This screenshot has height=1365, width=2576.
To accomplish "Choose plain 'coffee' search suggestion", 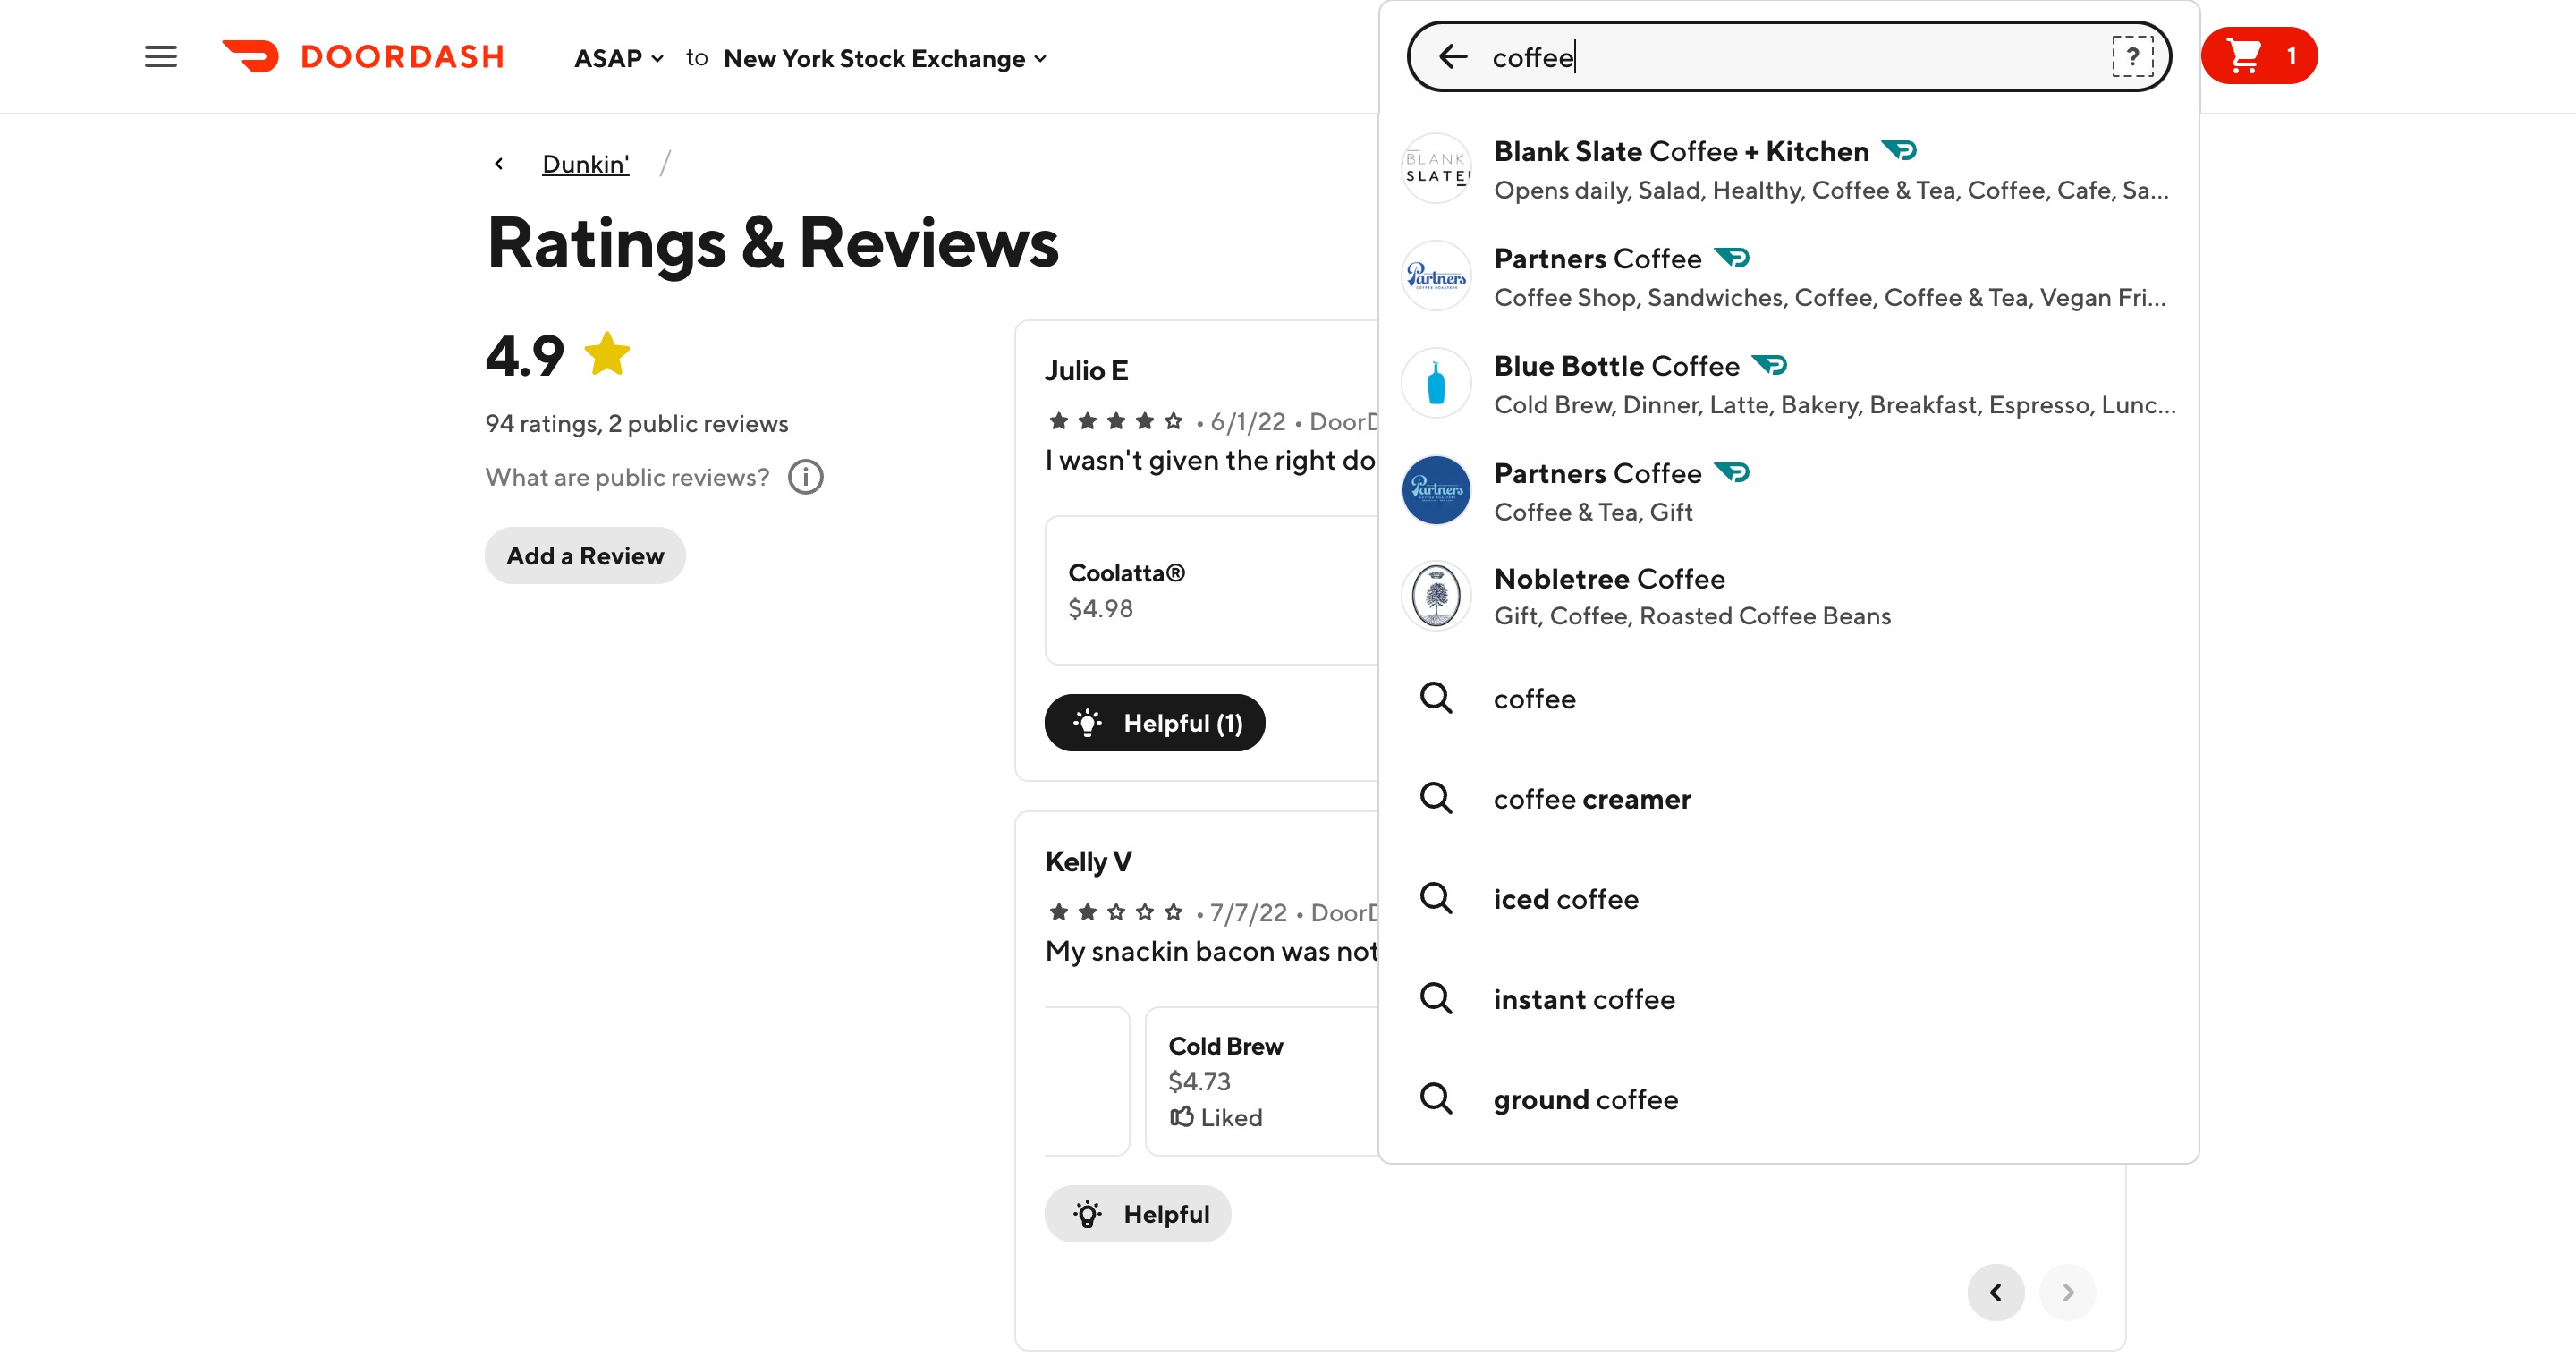I will point(1788,698).
